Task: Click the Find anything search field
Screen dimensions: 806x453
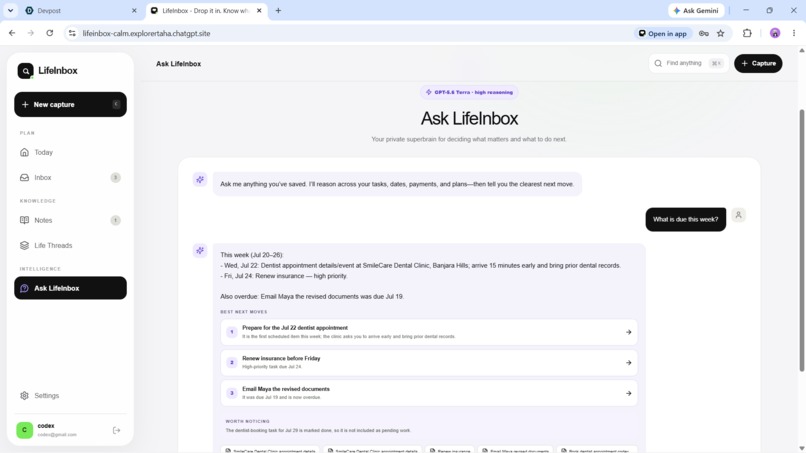Action: pyautogui.click(x=689, y=63)
